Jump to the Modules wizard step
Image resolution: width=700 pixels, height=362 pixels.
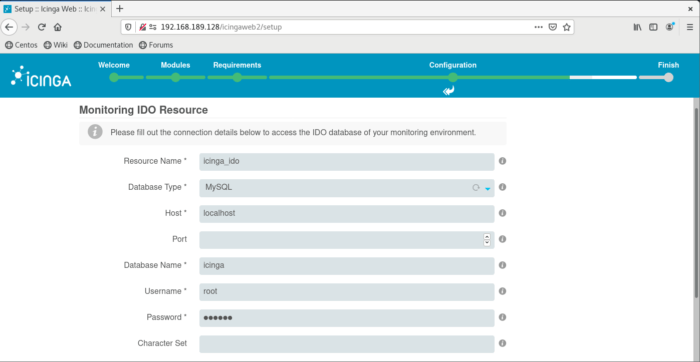click(x=175, y=77)
